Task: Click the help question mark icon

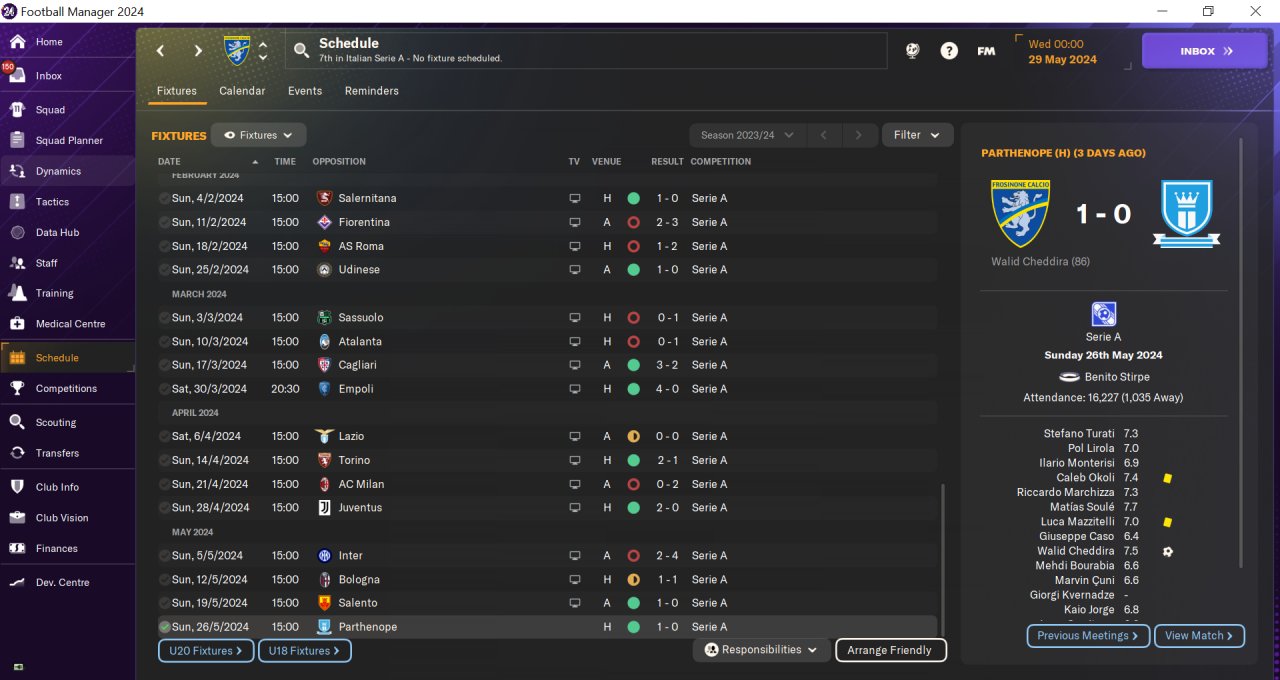Action: pos(949,51)
